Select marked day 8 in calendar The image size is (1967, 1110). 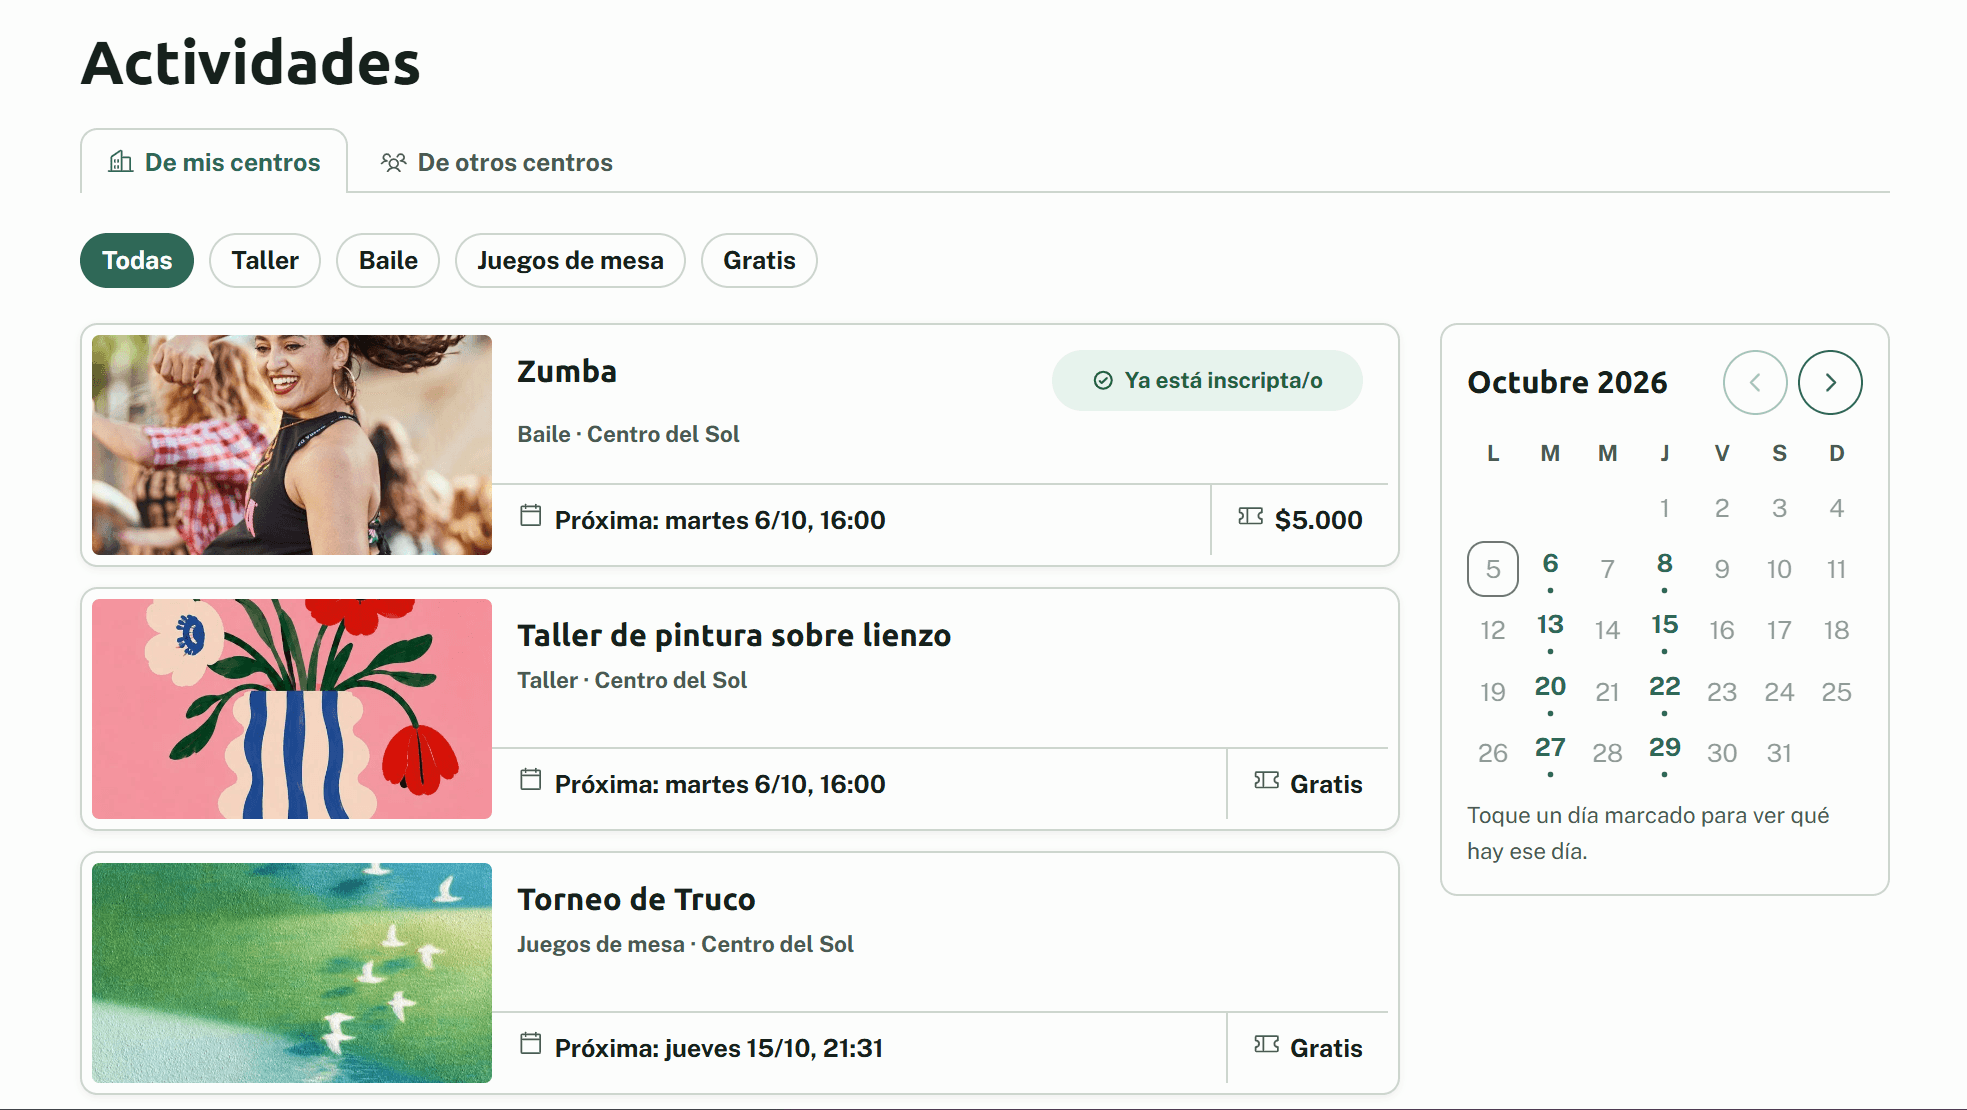click(x=1665, y=568)
